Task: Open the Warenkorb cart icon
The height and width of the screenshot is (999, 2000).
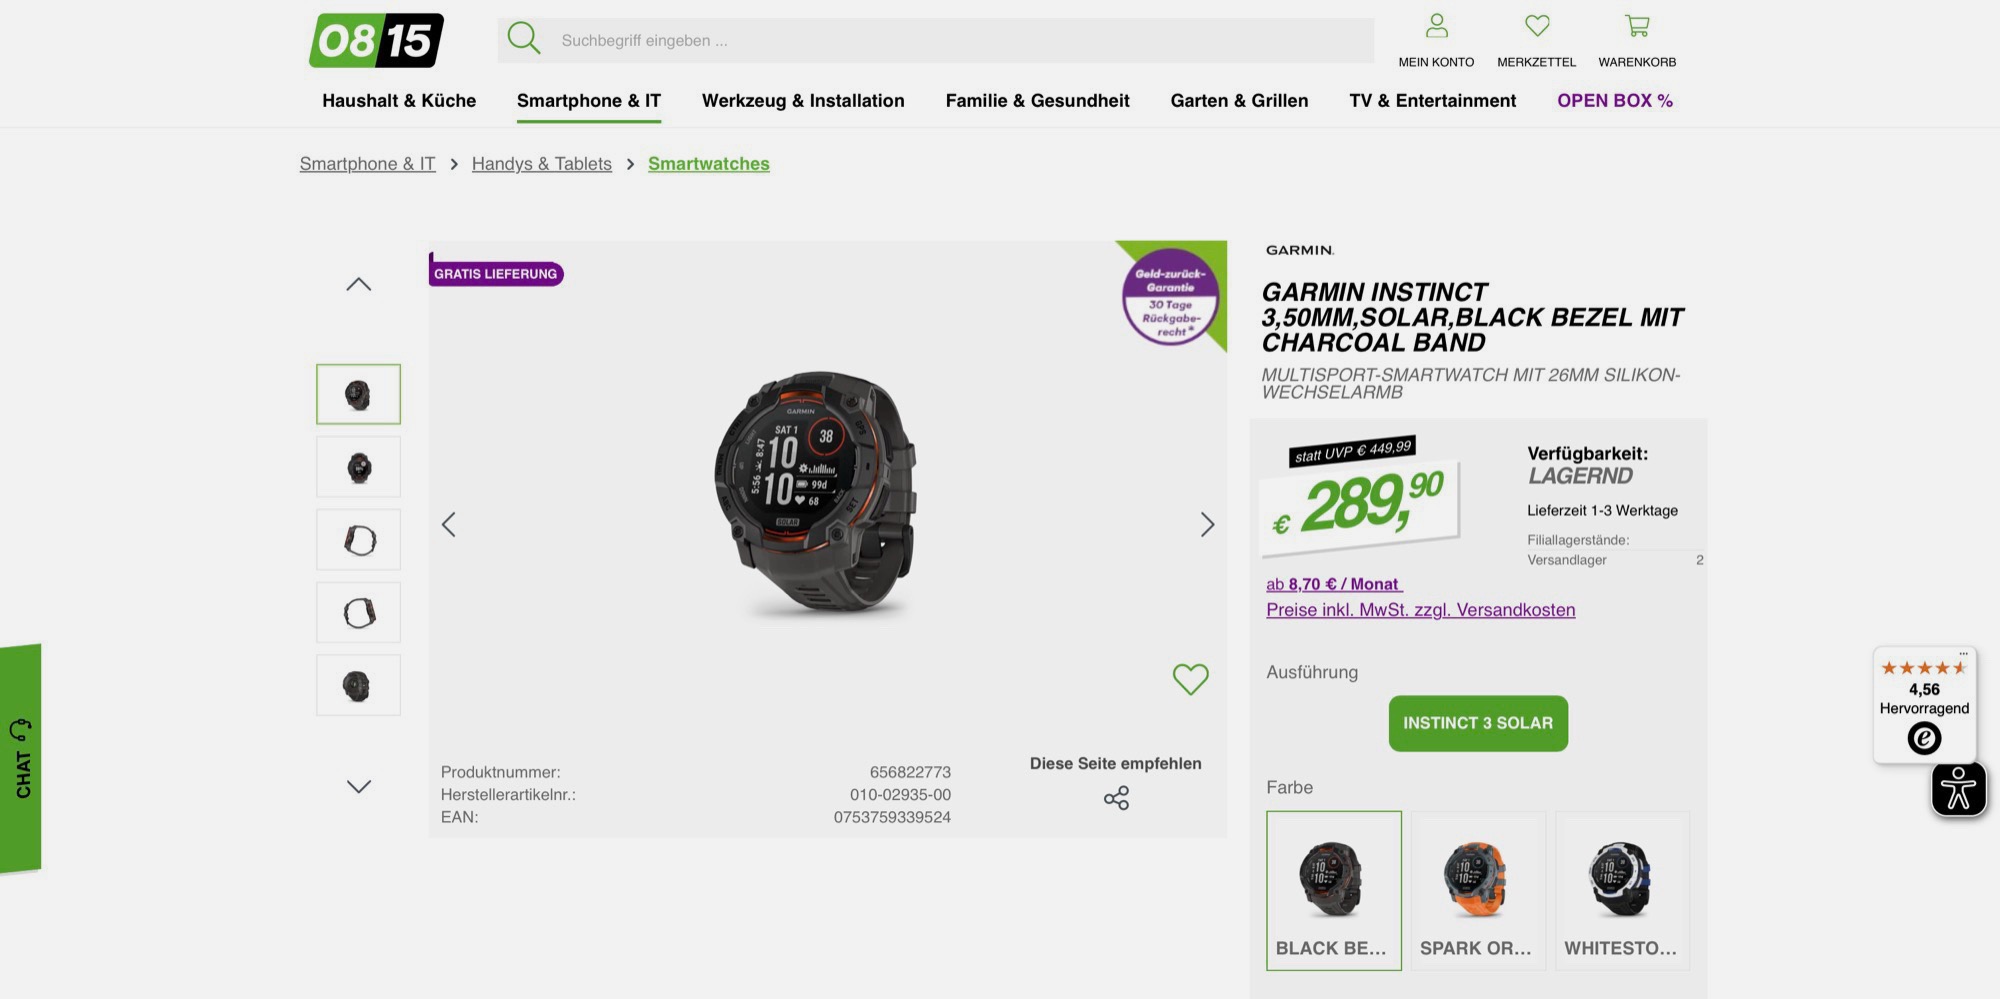Action: point(1637,26)
